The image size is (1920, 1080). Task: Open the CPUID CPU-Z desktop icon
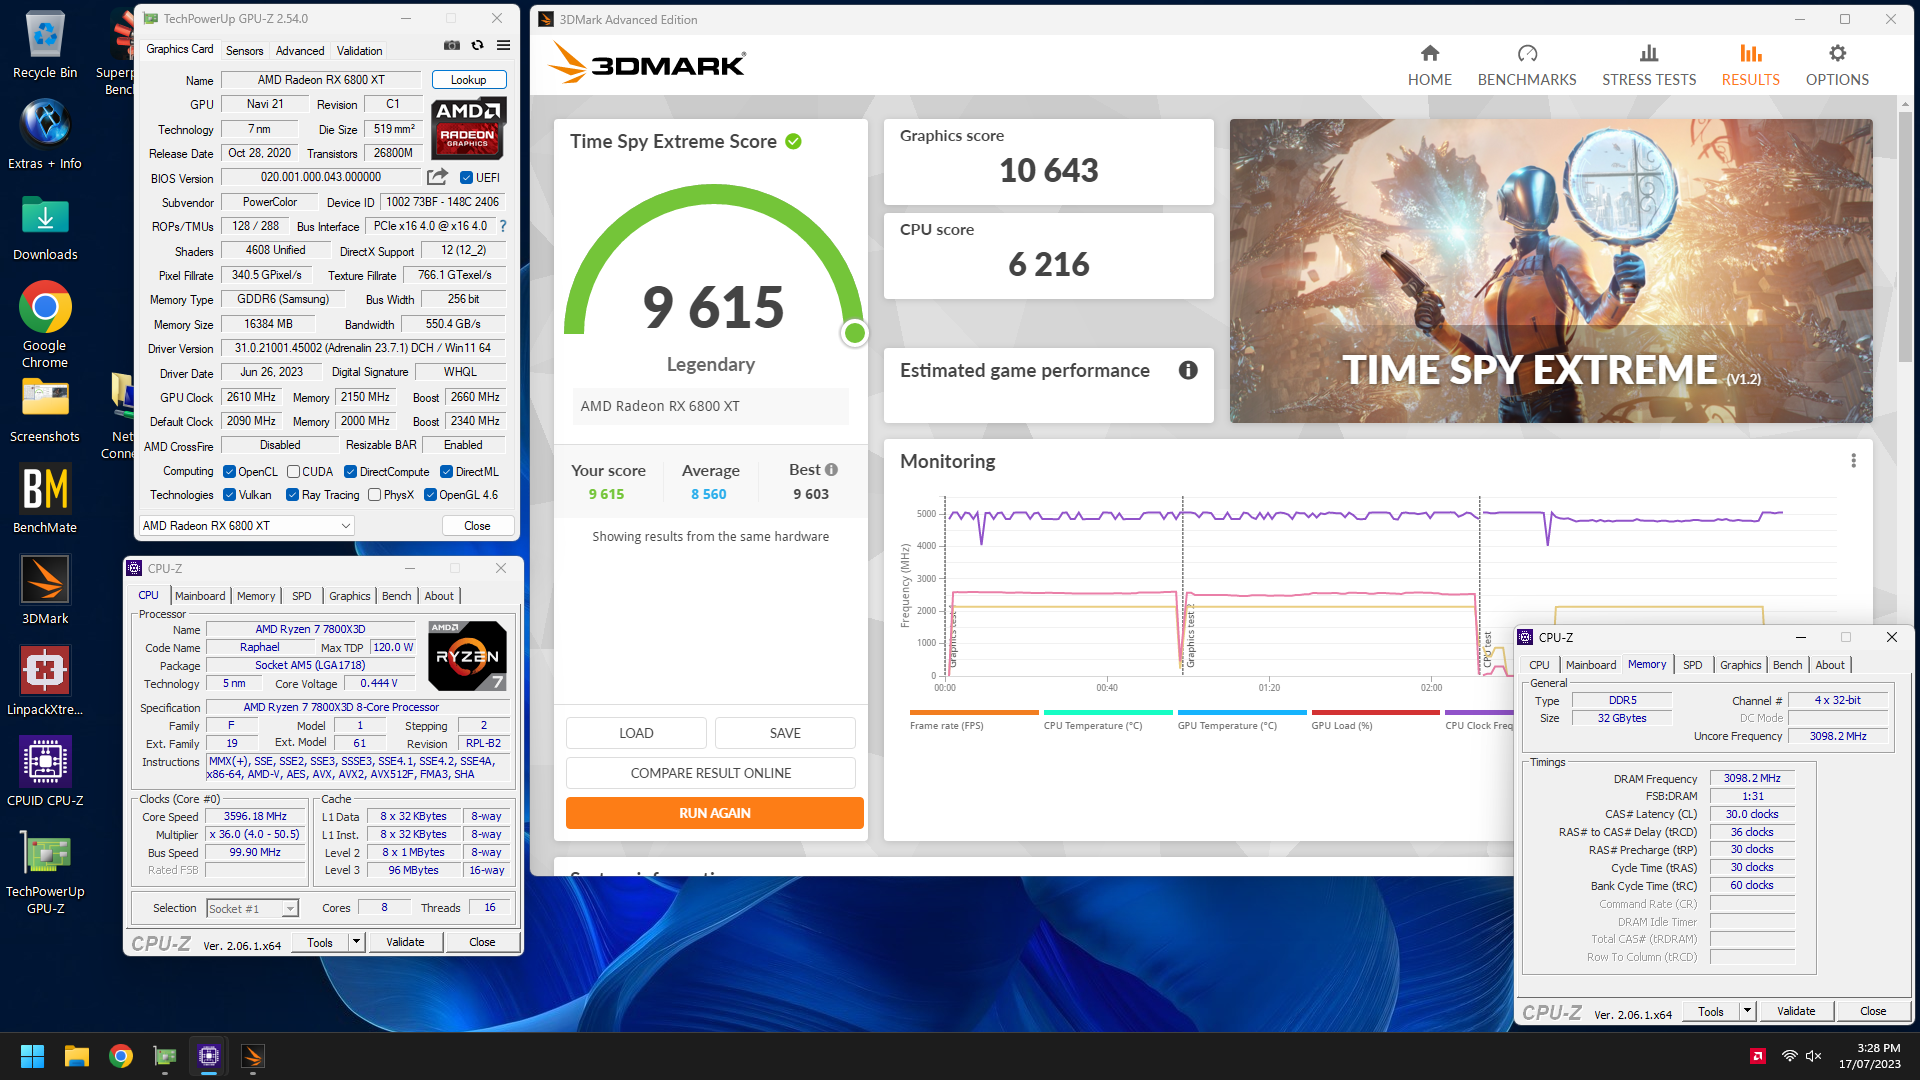[45, 772]
